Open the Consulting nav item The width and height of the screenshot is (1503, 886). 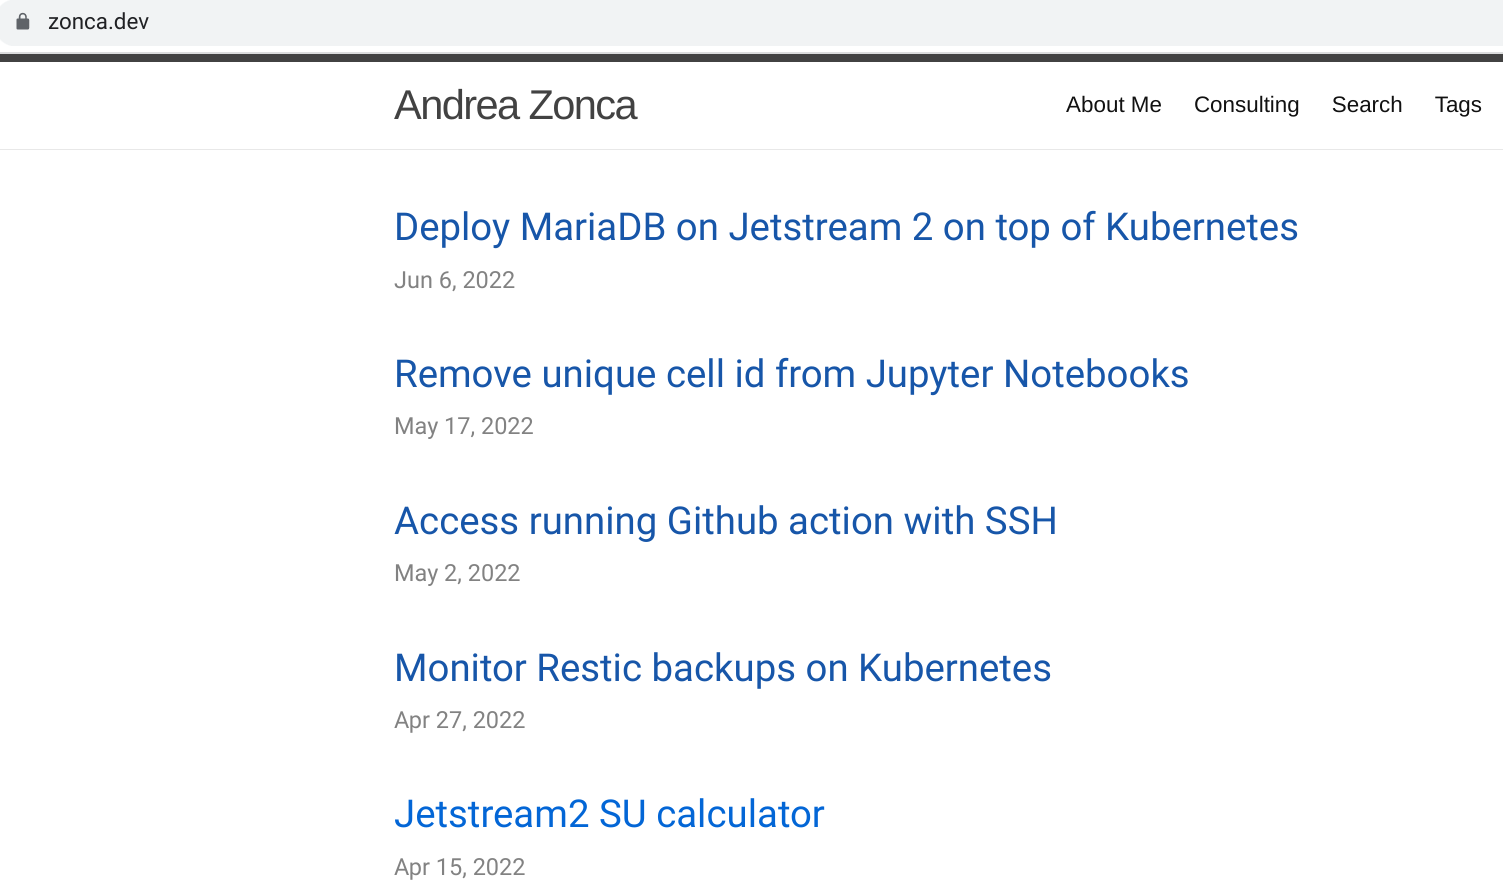tap(1246, 105)
